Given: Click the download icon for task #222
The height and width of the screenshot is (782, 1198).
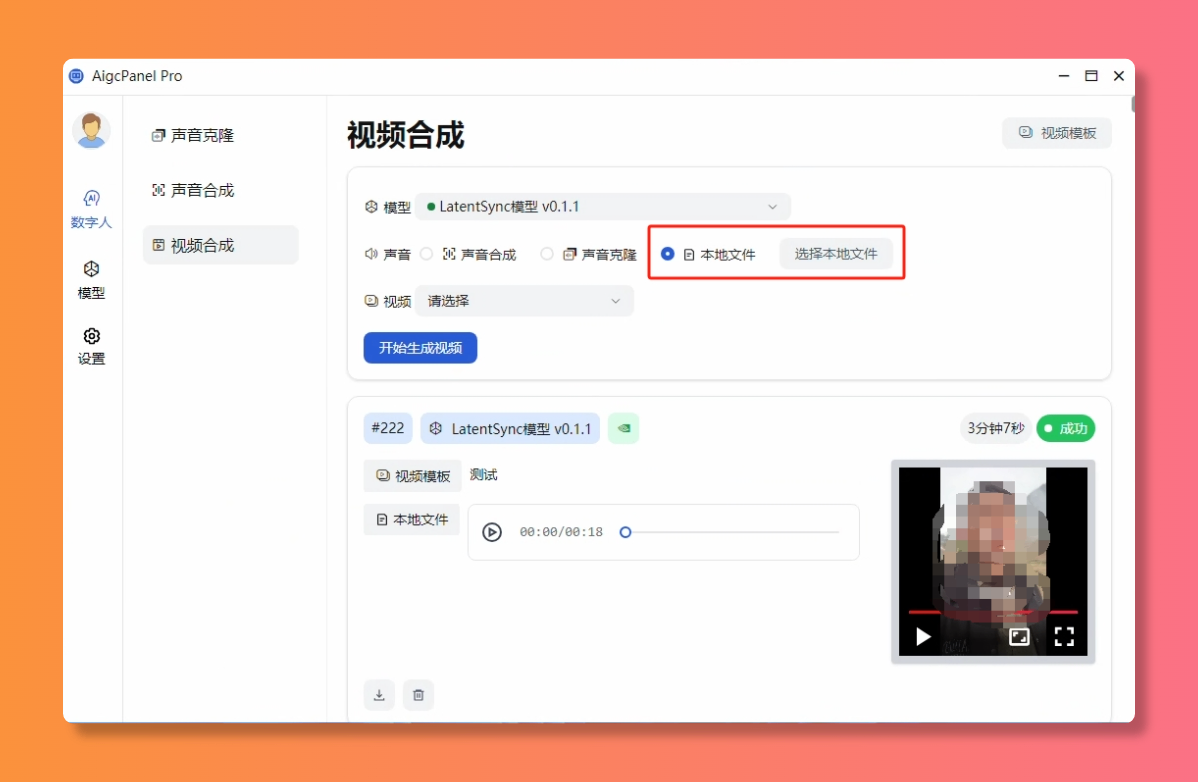Looking at the screenshot, I should [x=379, y=695].
